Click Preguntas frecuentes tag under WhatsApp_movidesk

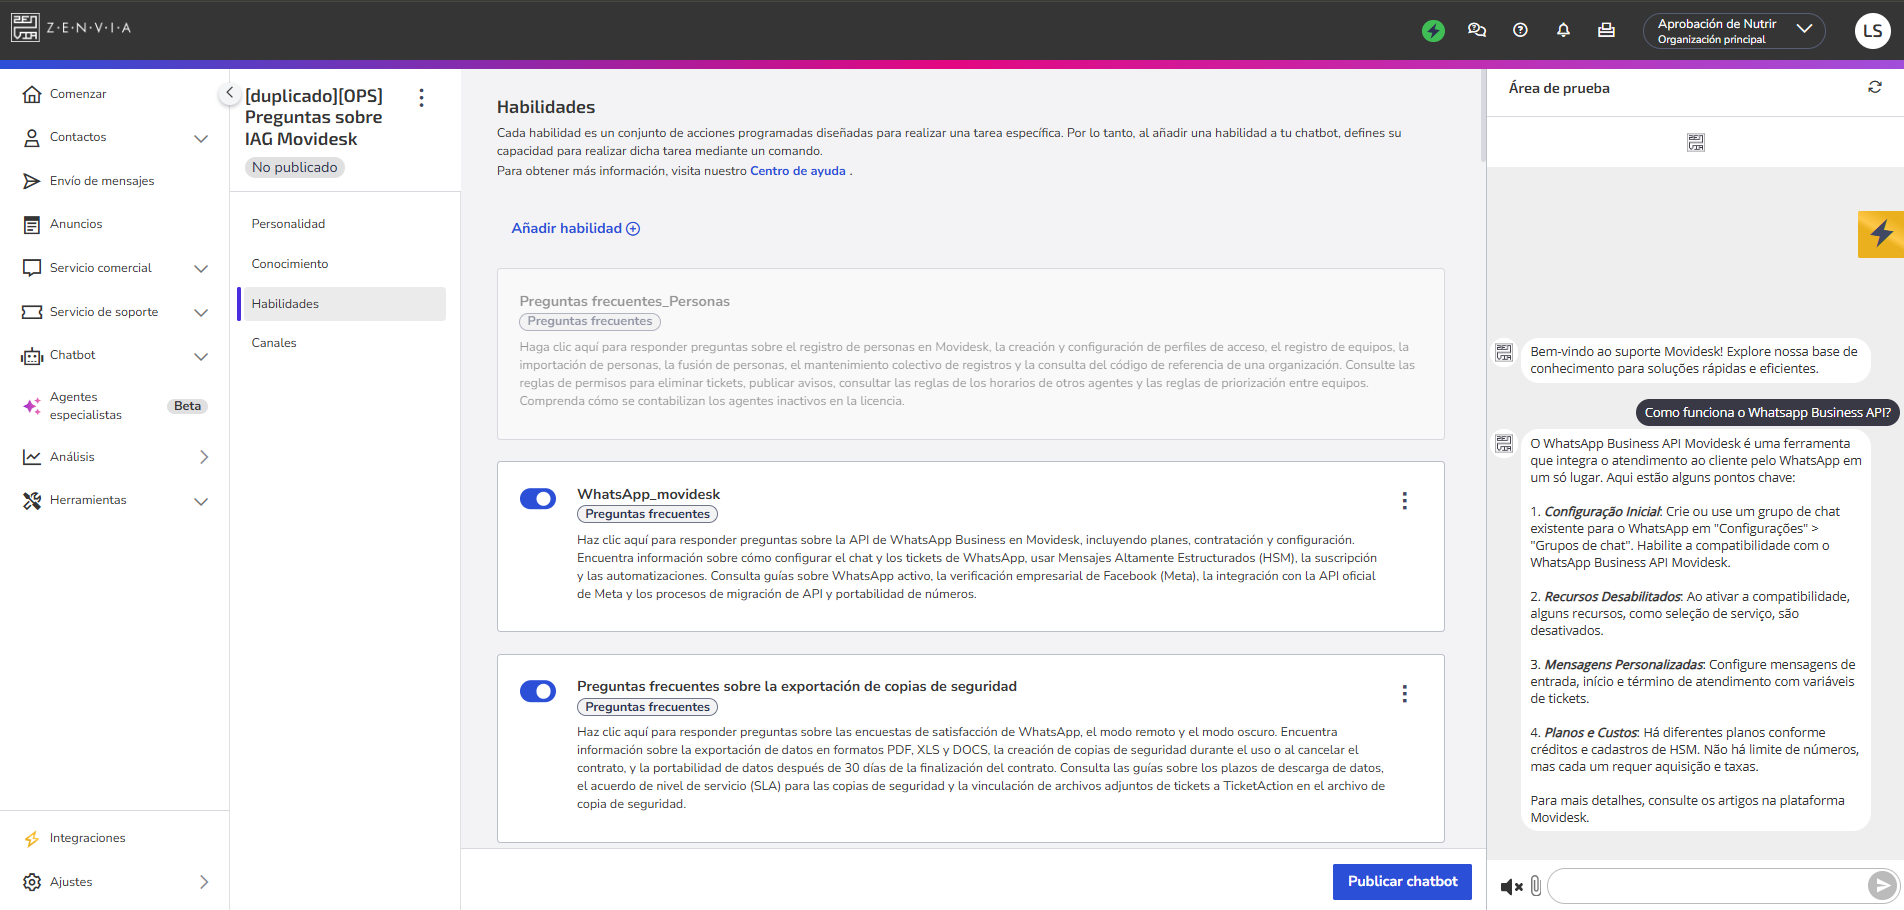point(647,514)
